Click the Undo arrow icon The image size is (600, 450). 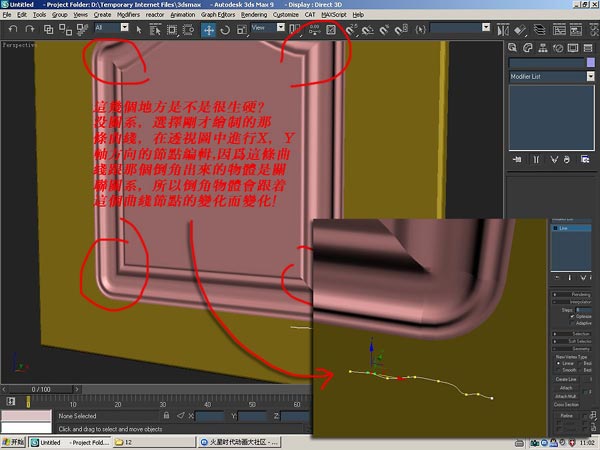(13, 30)
